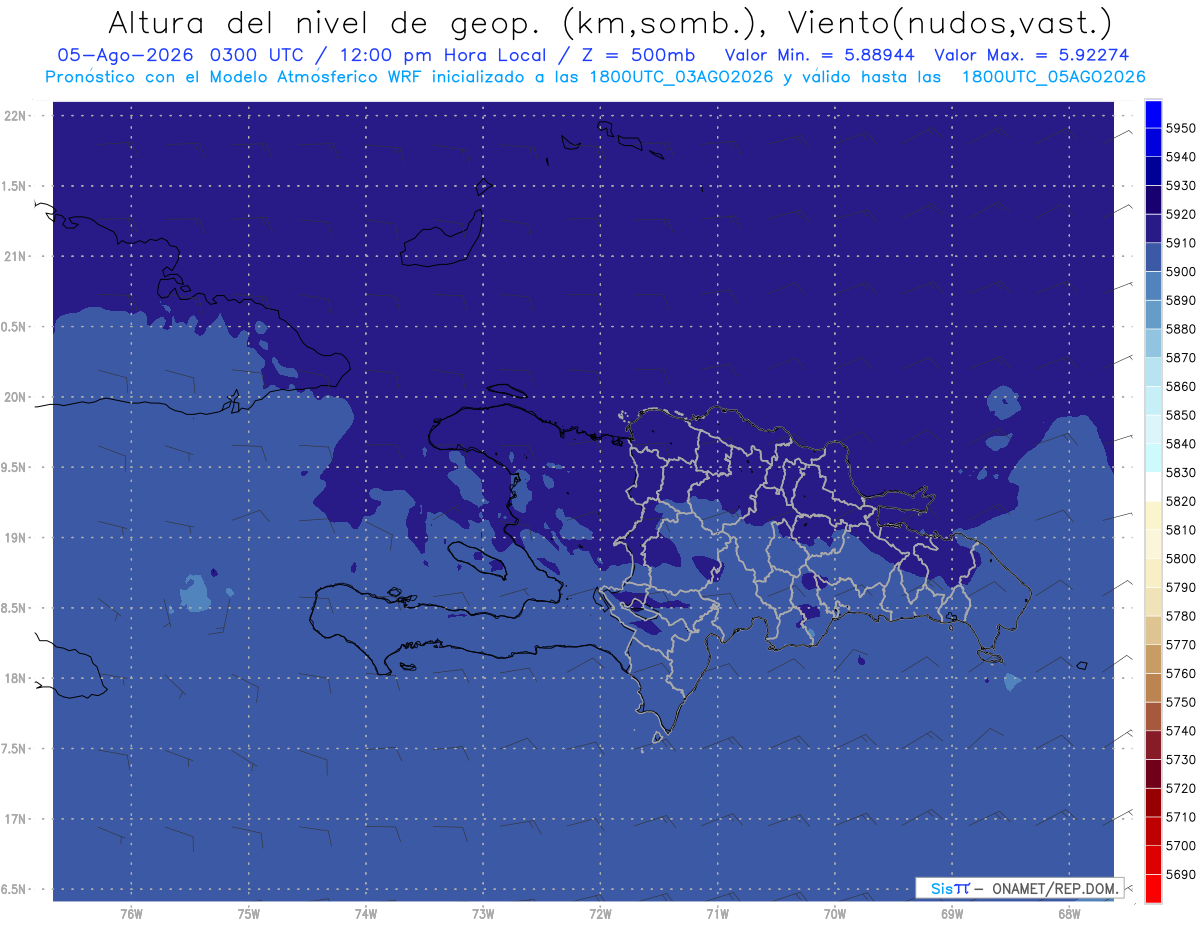Click the 5800 value on the color scale
The image size is (1200, 927).
[1181, 559]
